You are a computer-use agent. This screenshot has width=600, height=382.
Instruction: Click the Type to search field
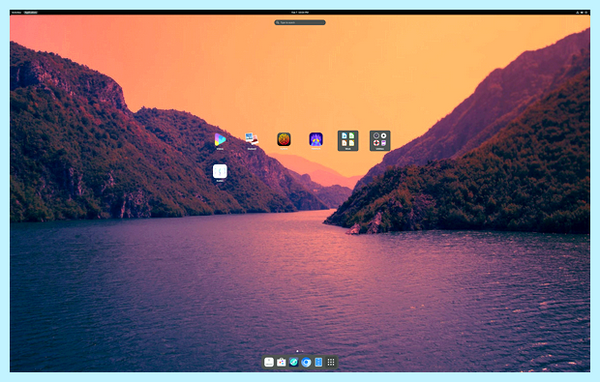coord(300,23)
